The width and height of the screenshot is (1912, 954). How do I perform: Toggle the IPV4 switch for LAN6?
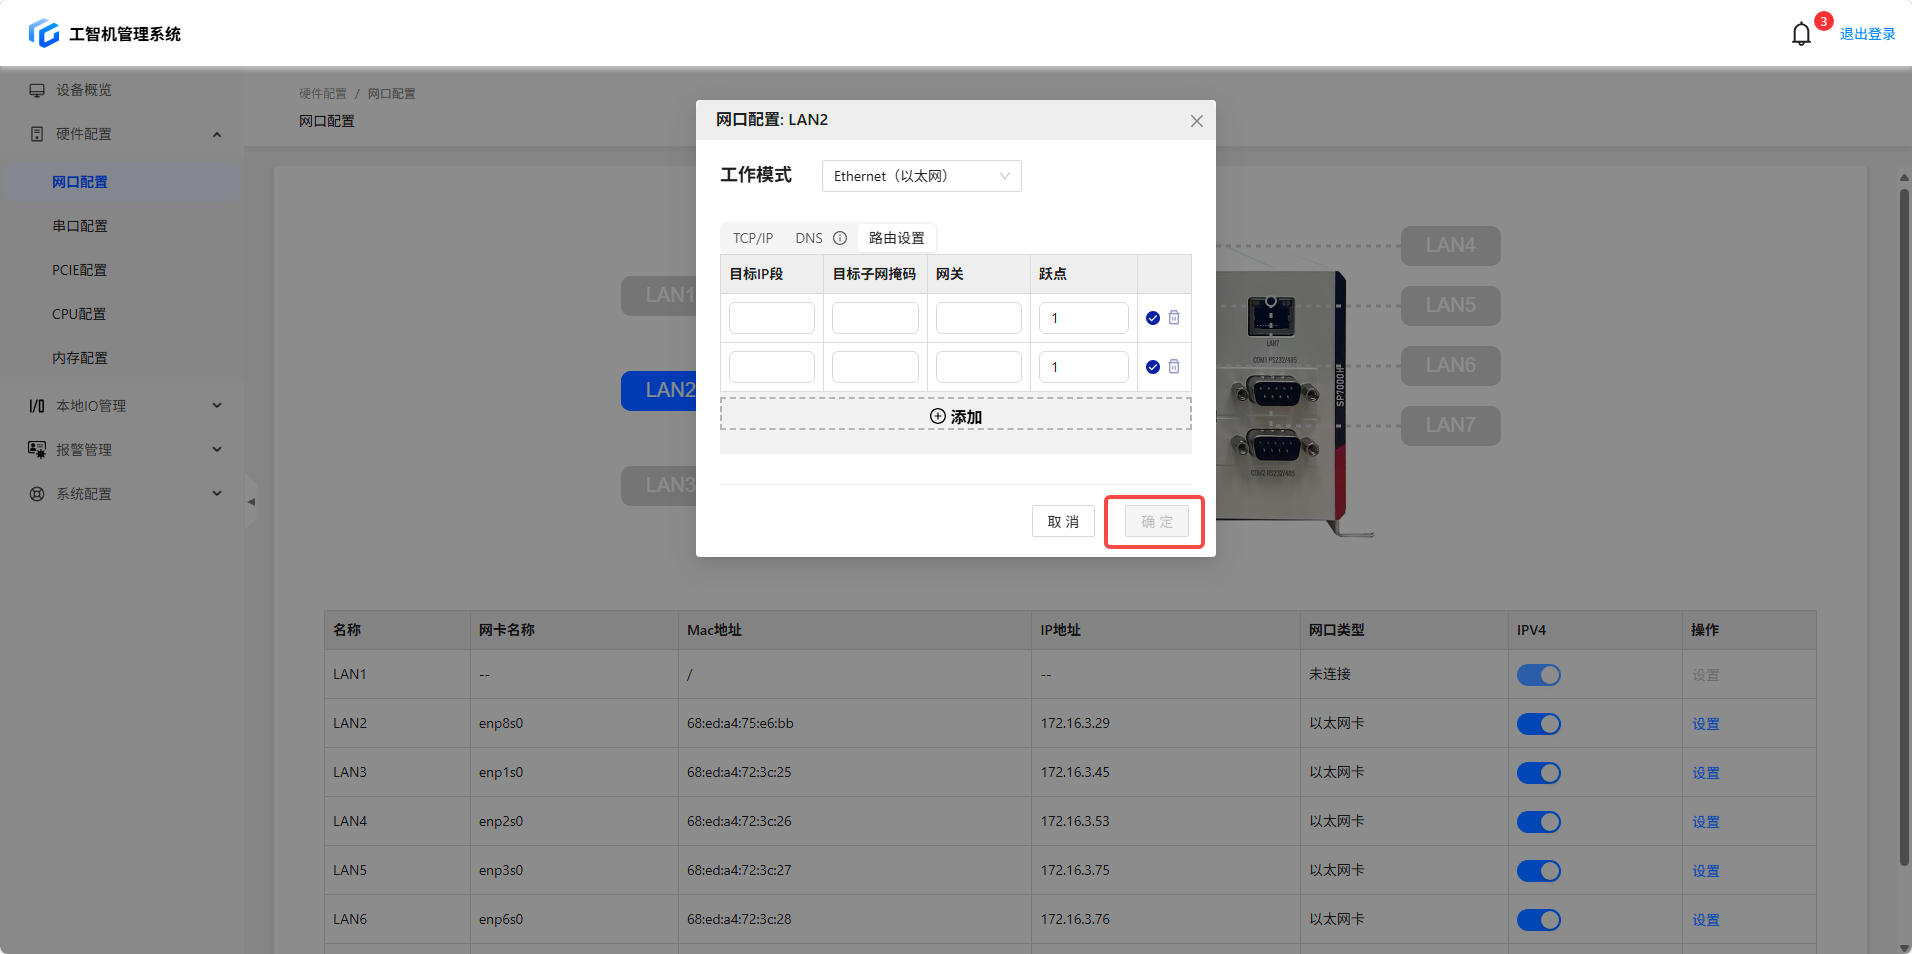click(x=1538, y=920)
